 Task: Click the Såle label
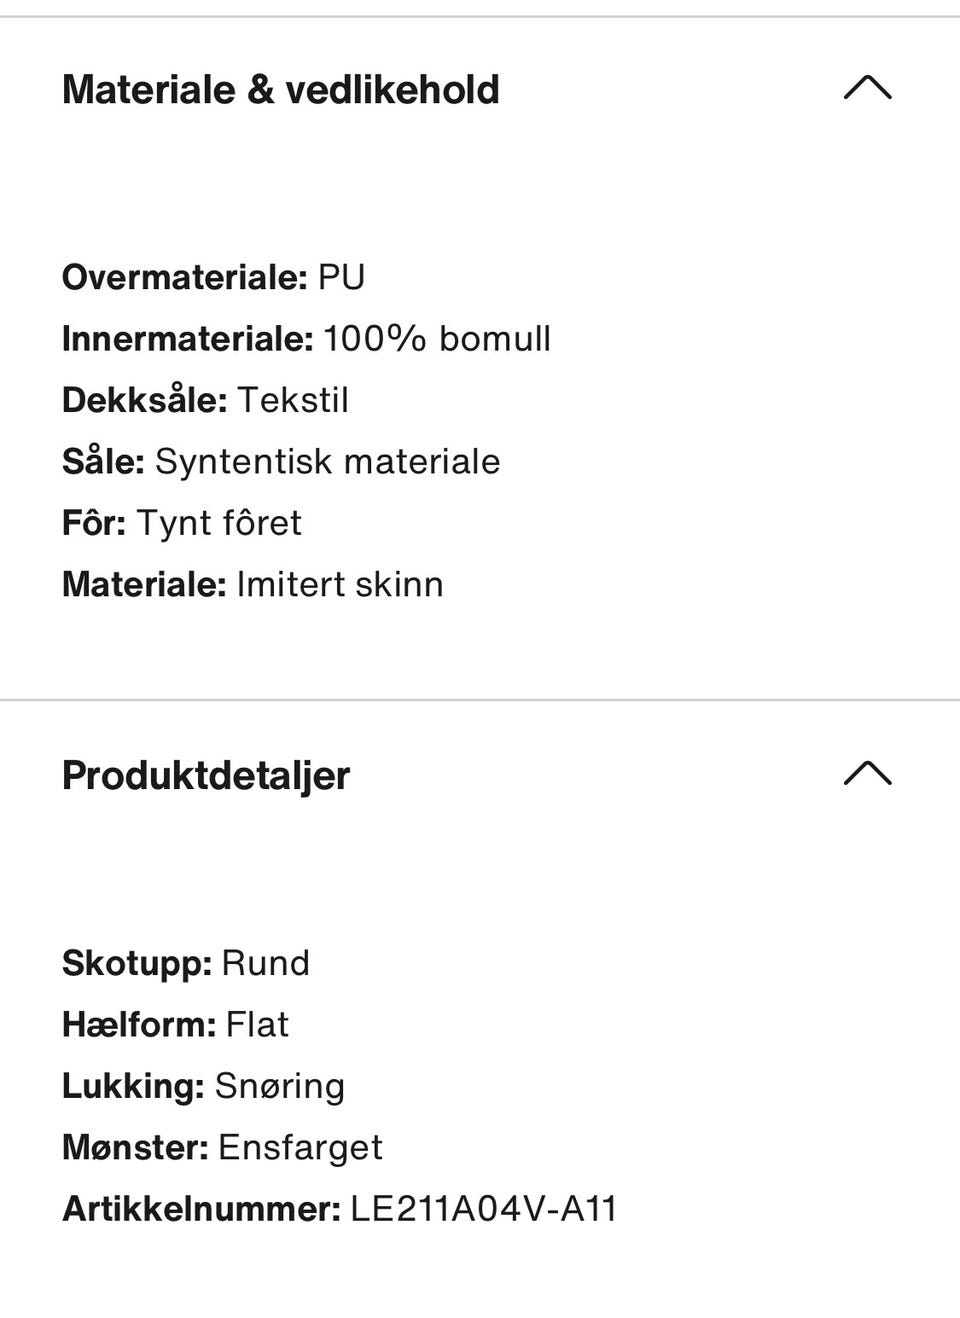103,462
